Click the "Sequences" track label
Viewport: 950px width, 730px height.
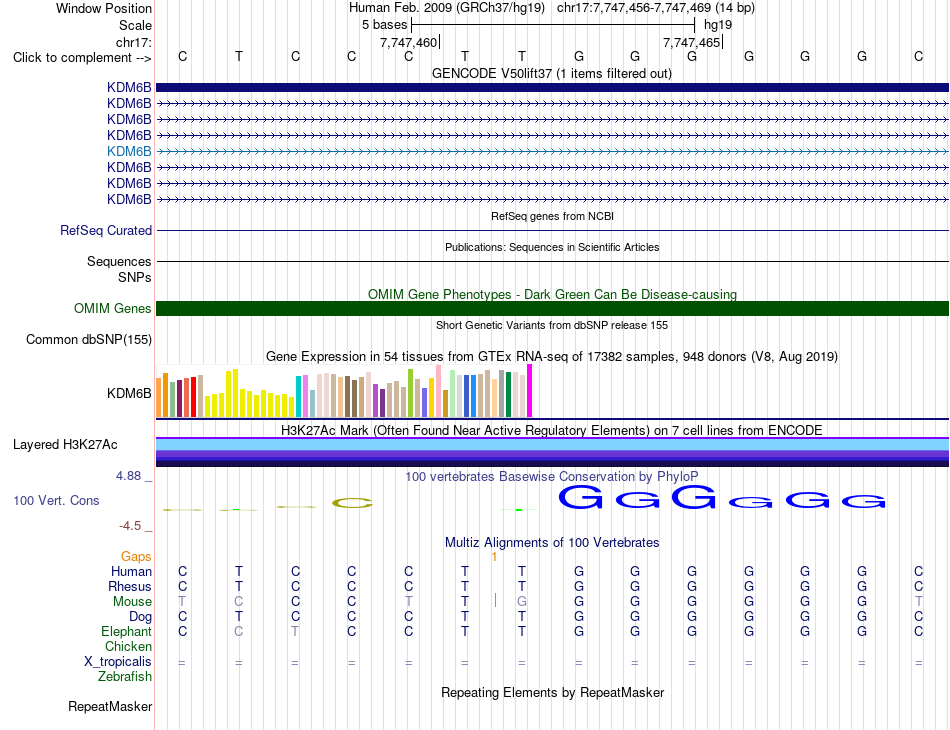pos(119,261)
